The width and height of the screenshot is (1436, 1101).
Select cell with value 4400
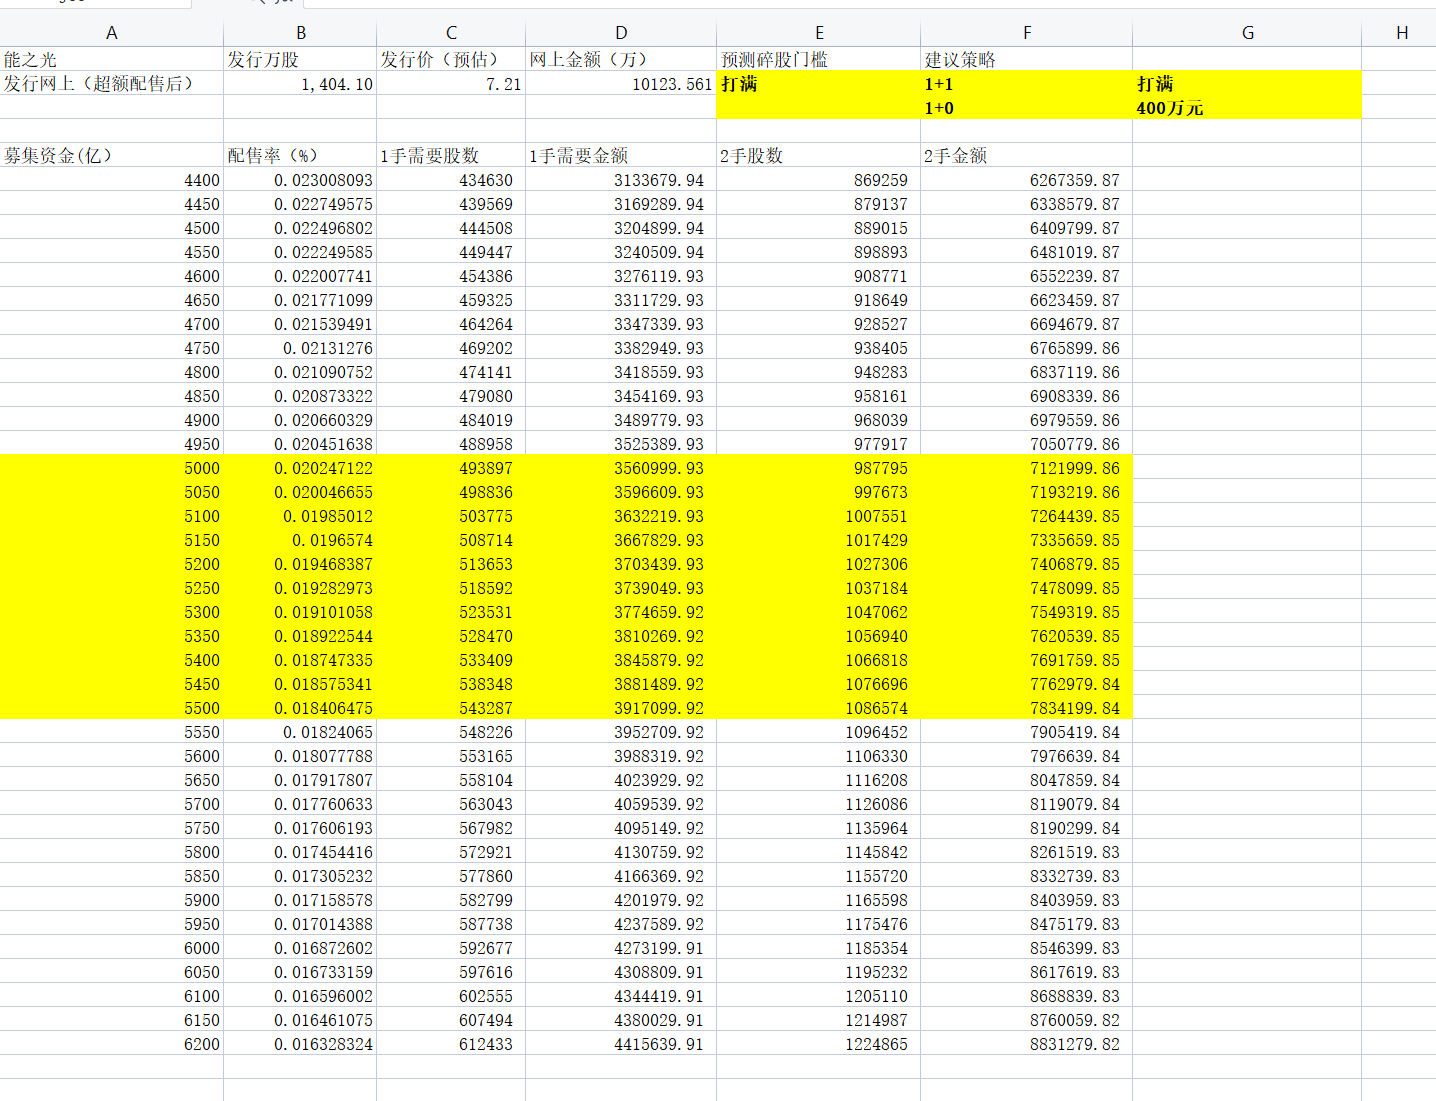(x=111, y=179)
